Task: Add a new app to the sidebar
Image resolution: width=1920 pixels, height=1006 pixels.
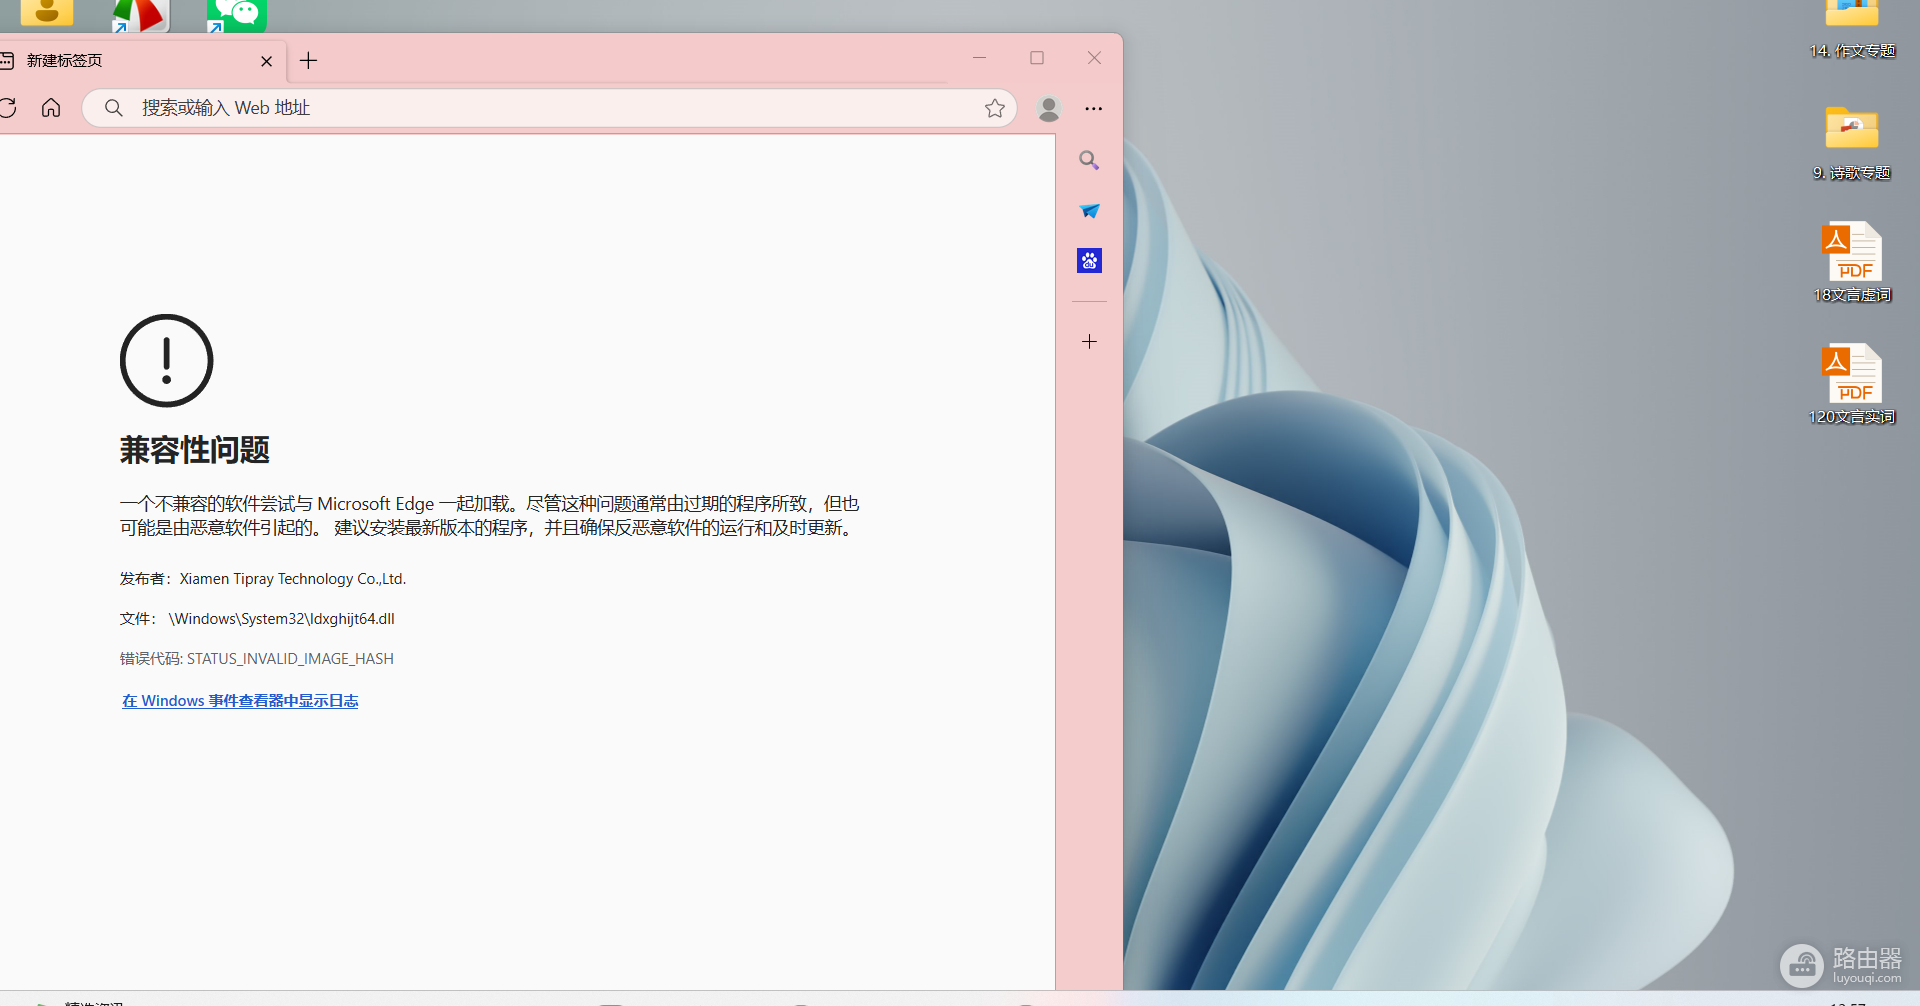Action: point(1089,342)
